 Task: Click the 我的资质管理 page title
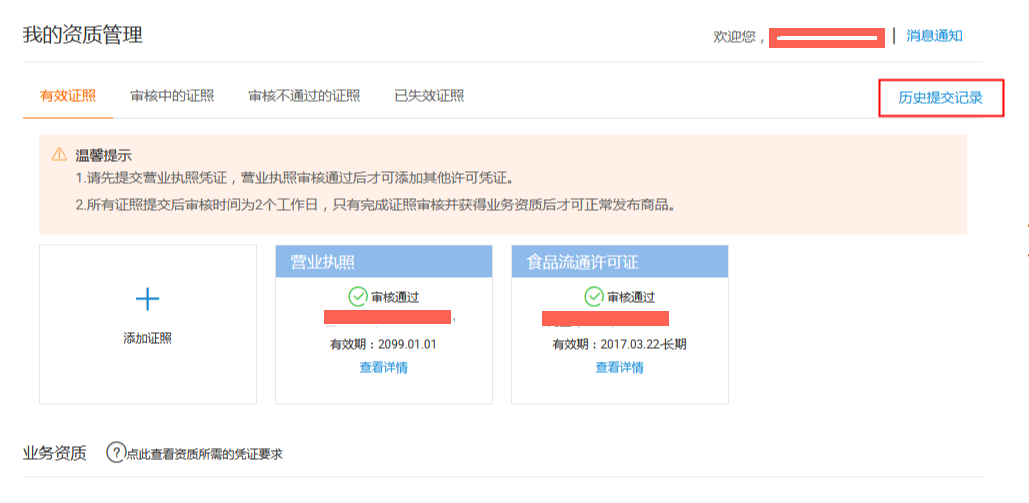point(83,35)
